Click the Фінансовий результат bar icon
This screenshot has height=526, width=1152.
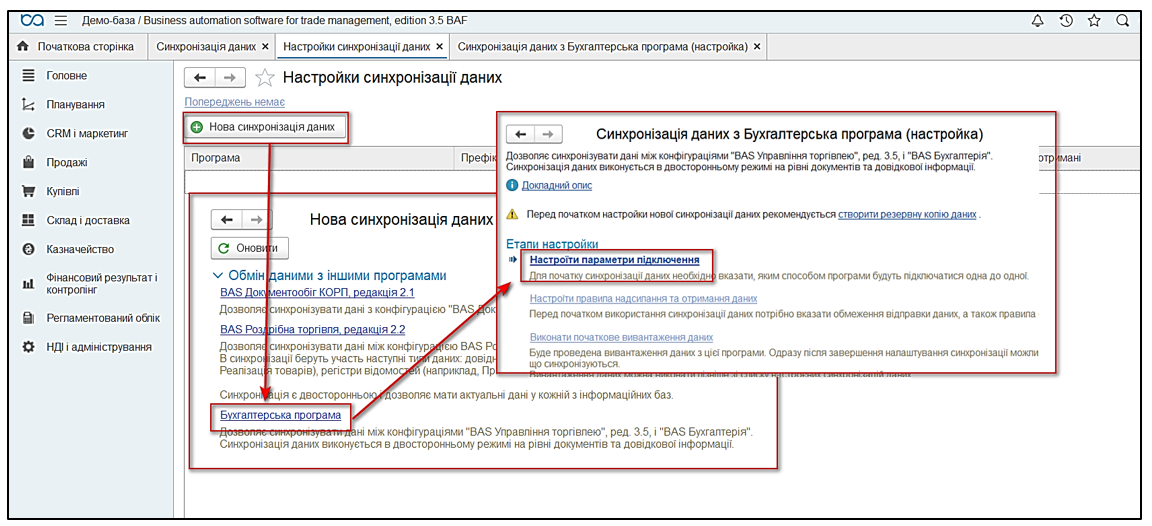(29, 284)
